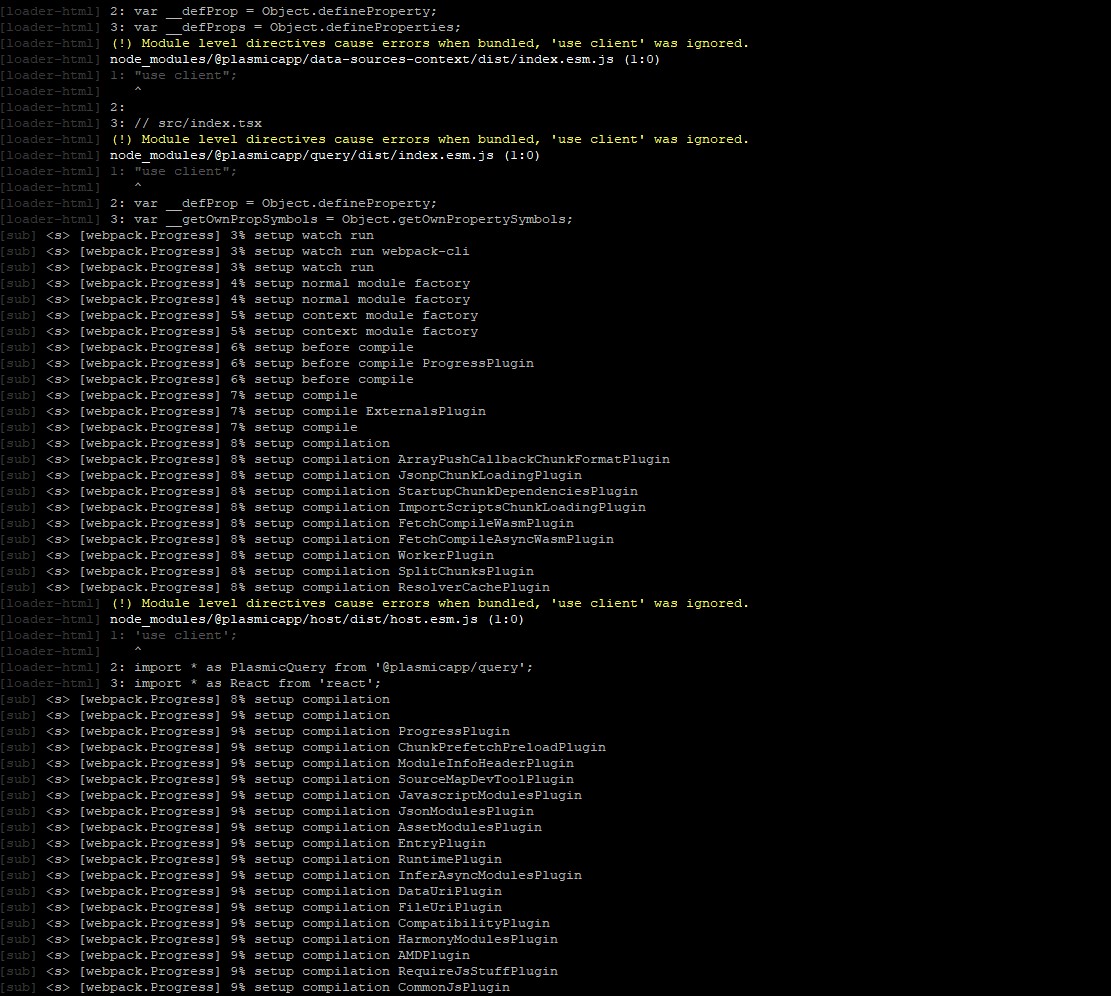This screenshot has width=1111, height=996.
Task: Select the SplitChunksPlugin progress line
Action: coord(465,571)
